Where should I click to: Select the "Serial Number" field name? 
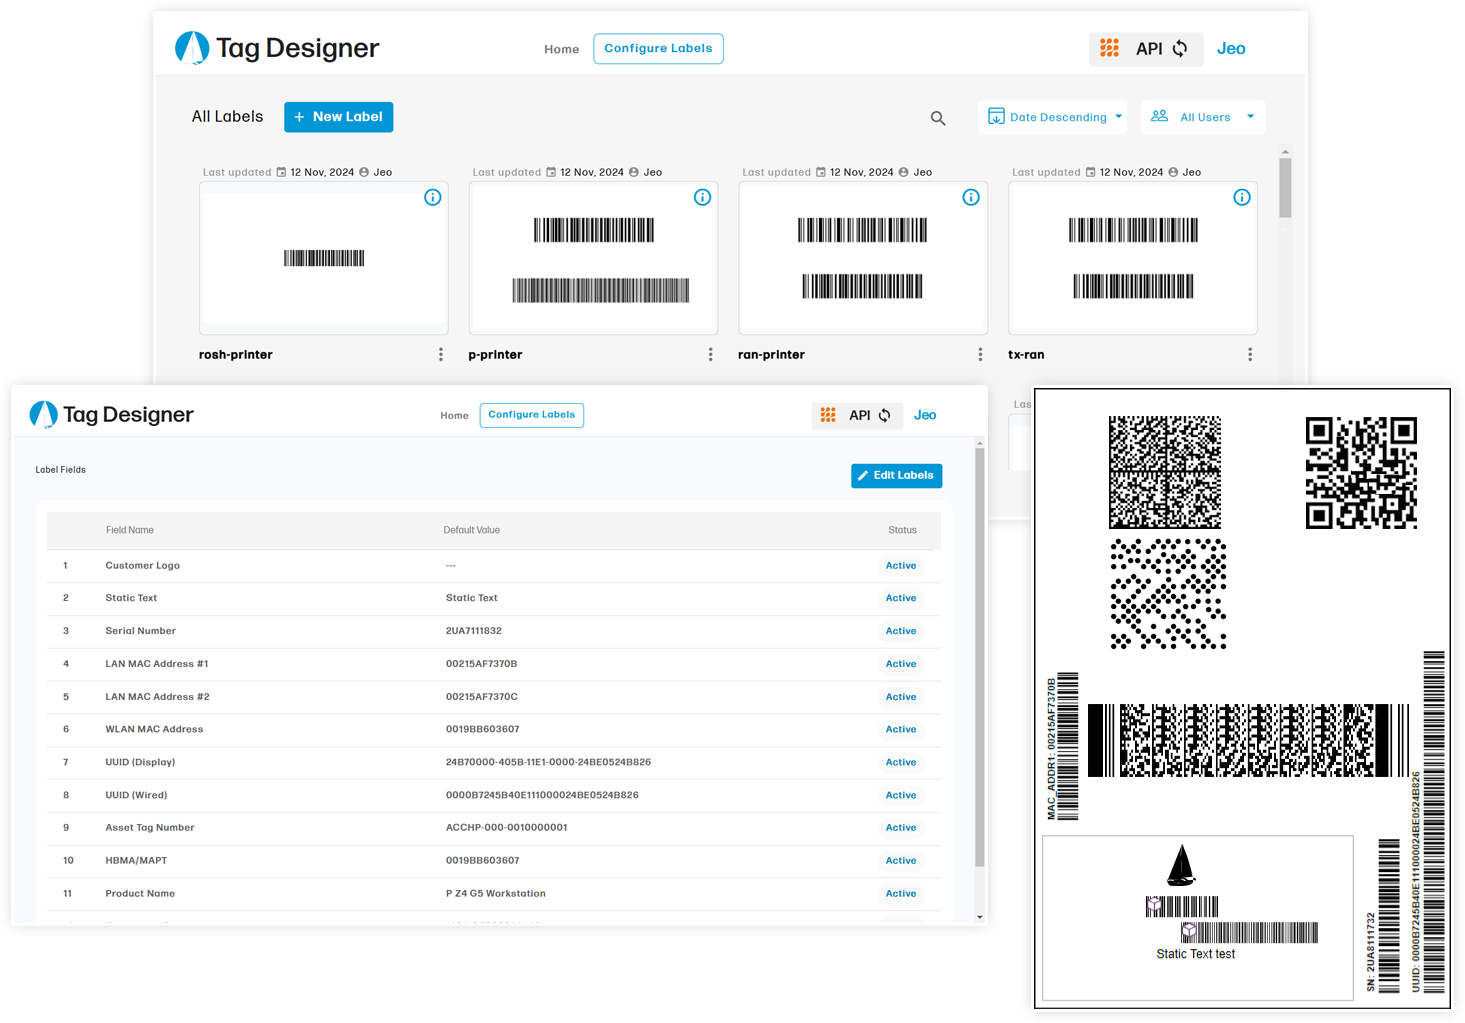point(141,631)
